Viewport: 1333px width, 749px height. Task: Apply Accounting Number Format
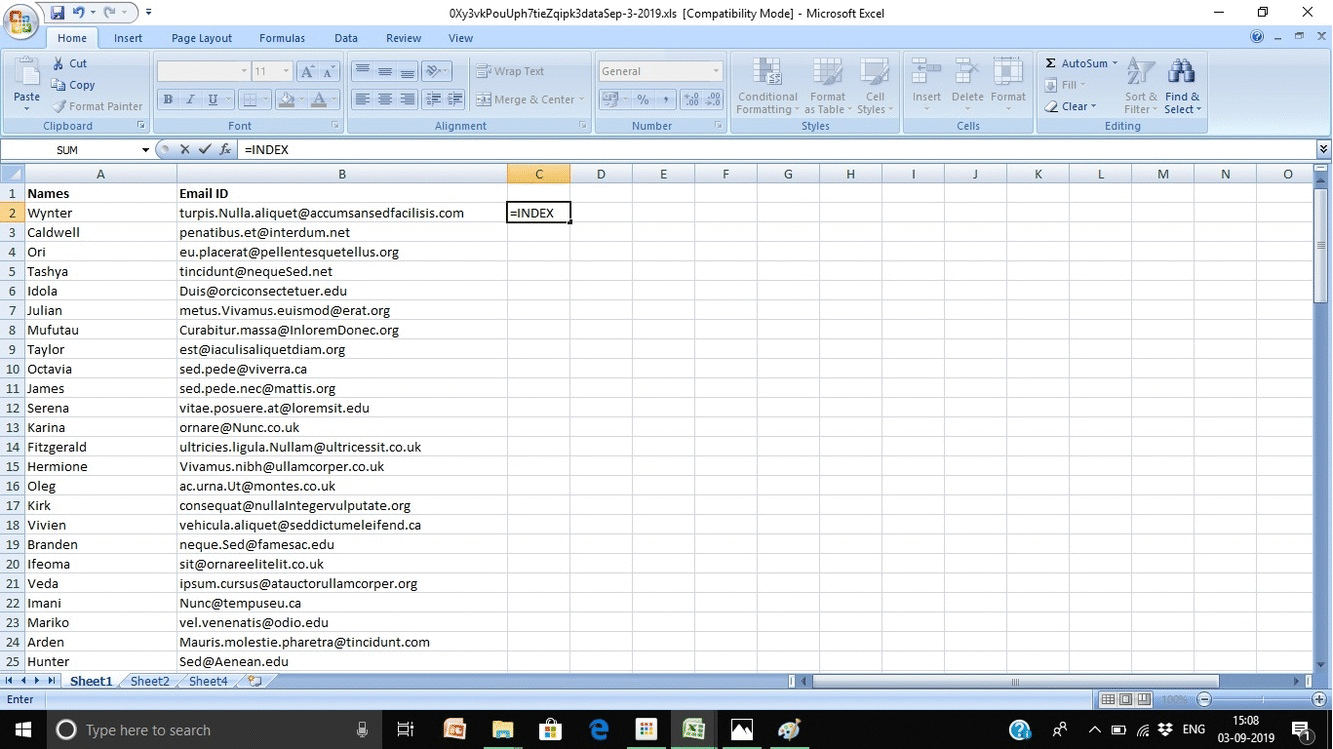point(608,99)
